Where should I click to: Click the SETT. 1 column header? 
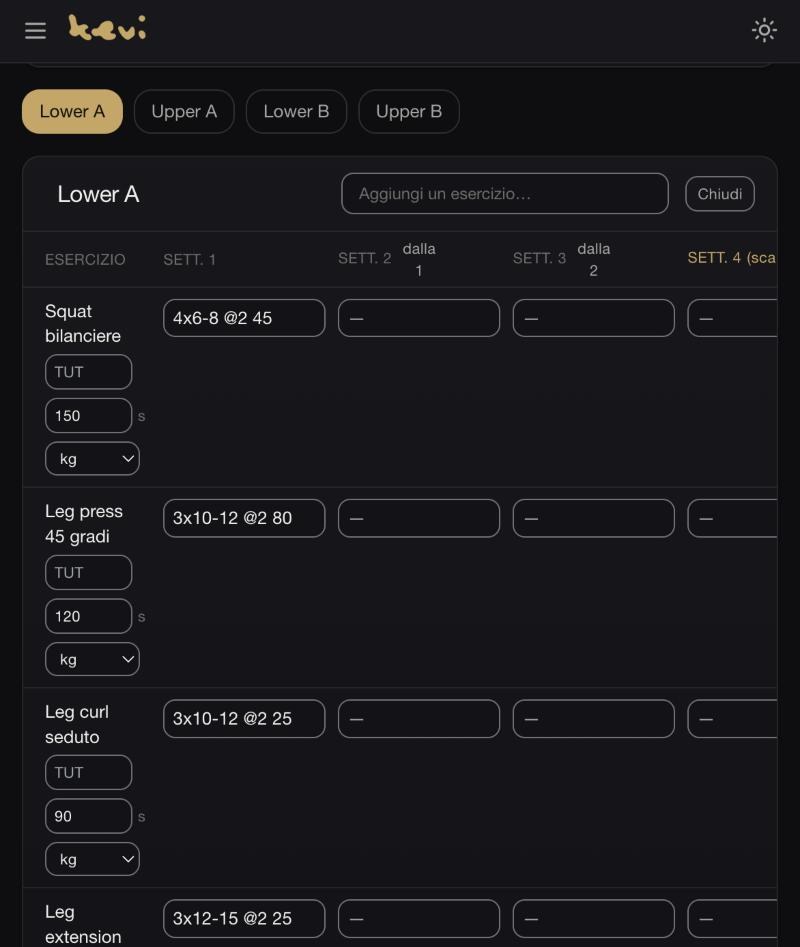[189, 260]
